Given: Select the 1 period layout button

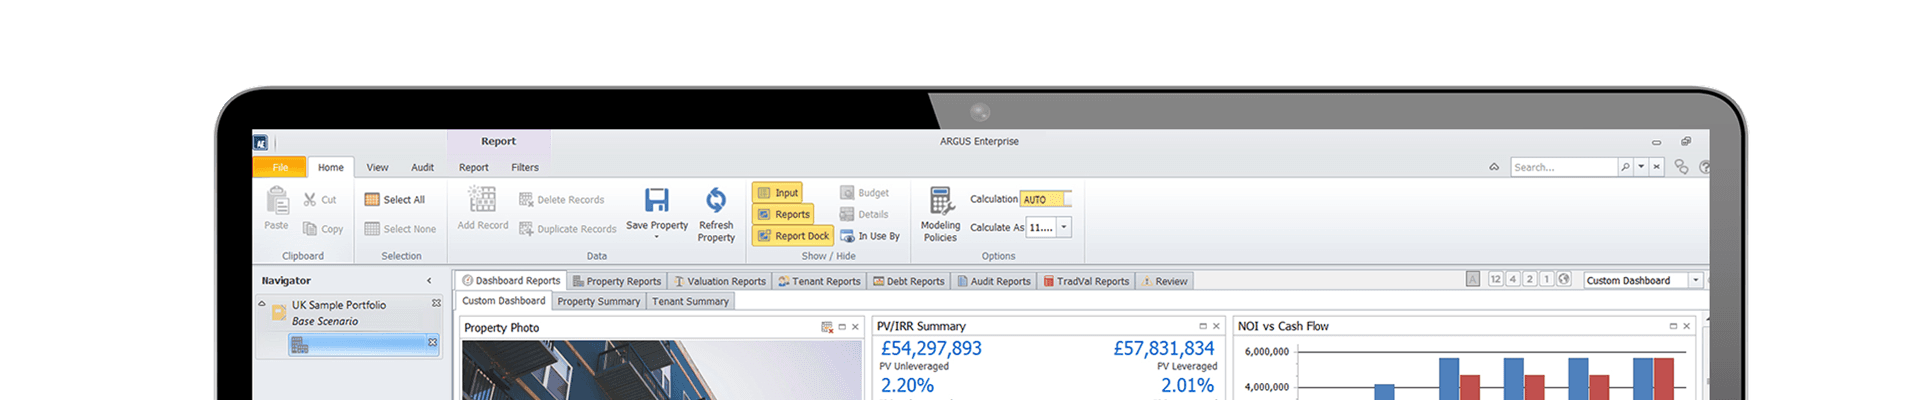Looking at the screenshot, I should [x=1546, y=280].
